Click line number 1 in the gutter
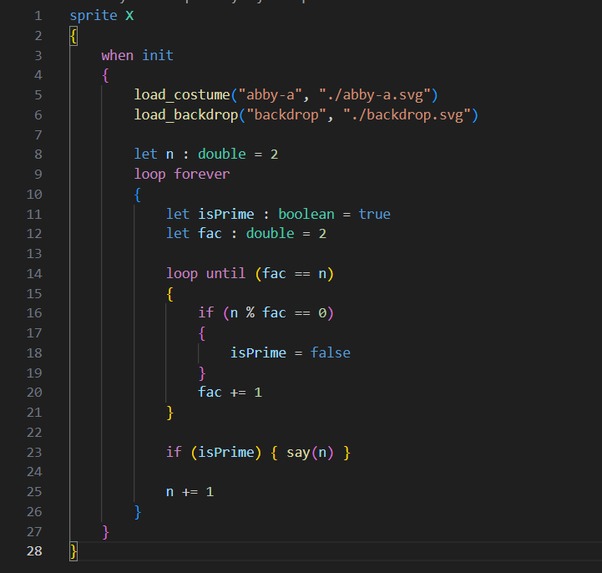 [x=38, y=16]
